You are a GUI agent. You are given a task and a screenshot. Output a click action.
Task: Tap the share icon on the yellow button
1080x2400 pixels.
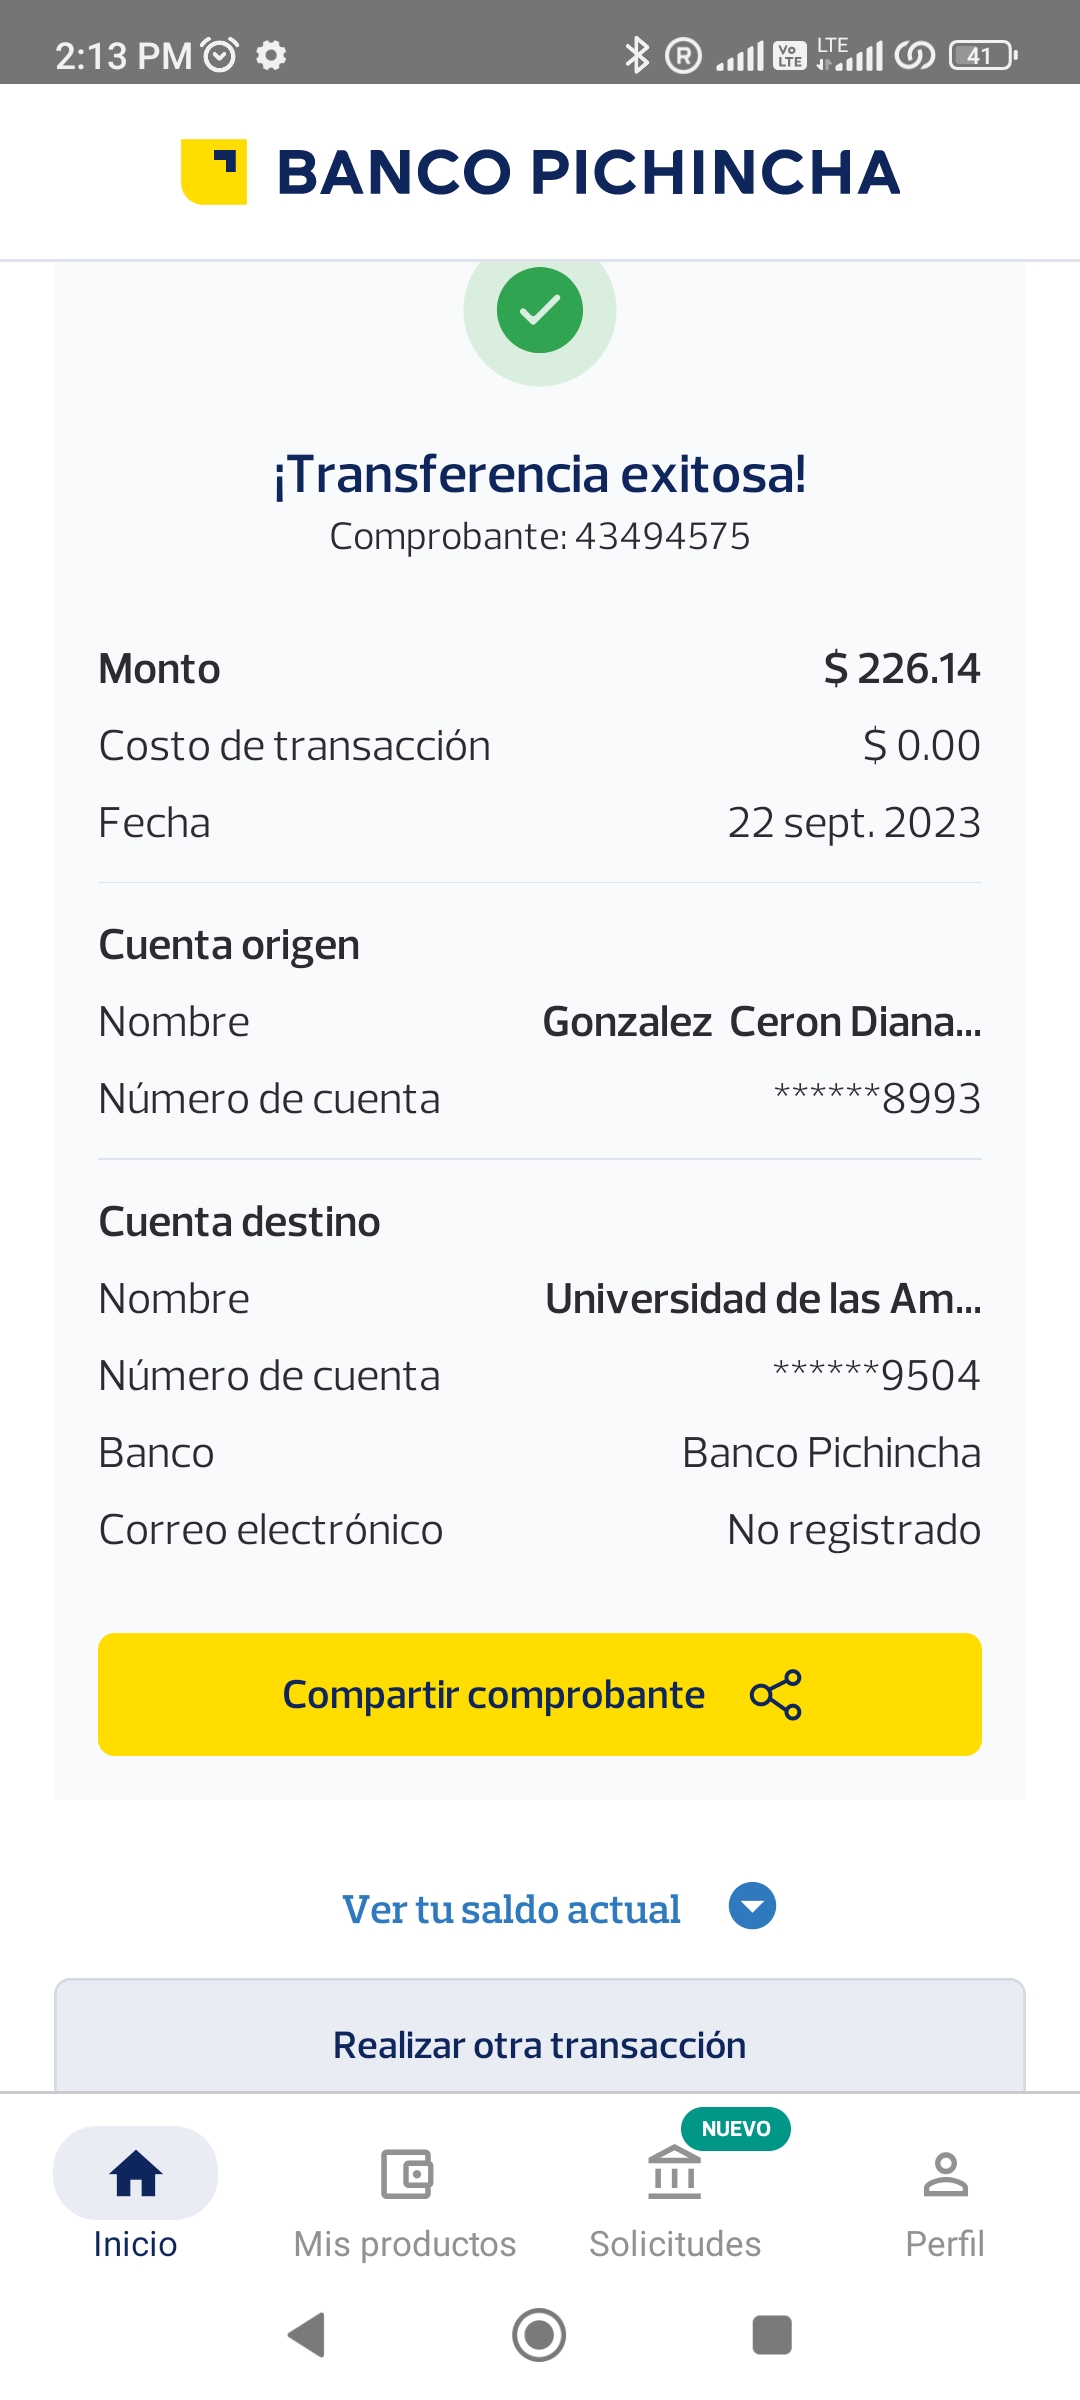point(776,1695)
